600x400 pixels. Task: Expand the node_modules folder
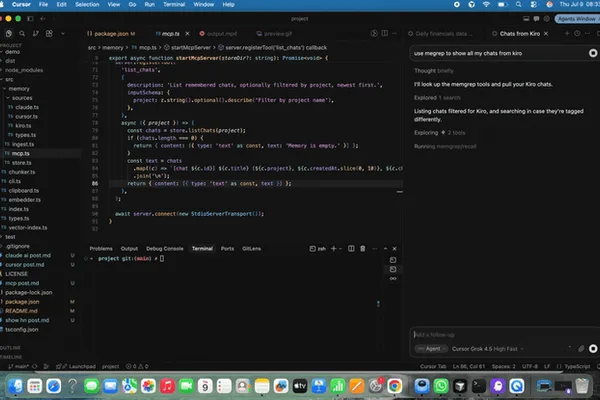24,70
